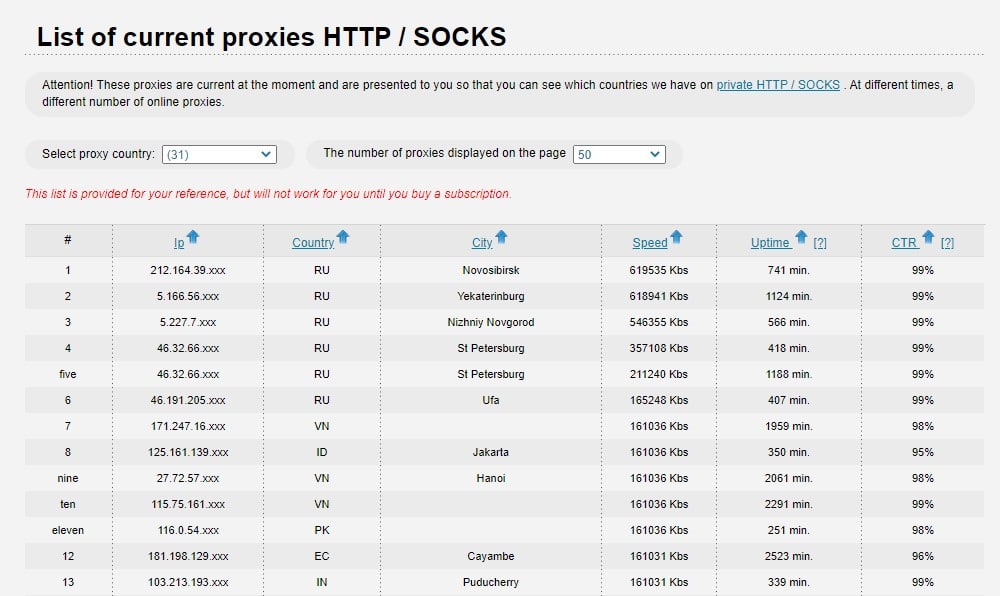1000x596 pixels.
Task: Click the 181.198.129.xxx proxy entry
Action: [188, 556]
